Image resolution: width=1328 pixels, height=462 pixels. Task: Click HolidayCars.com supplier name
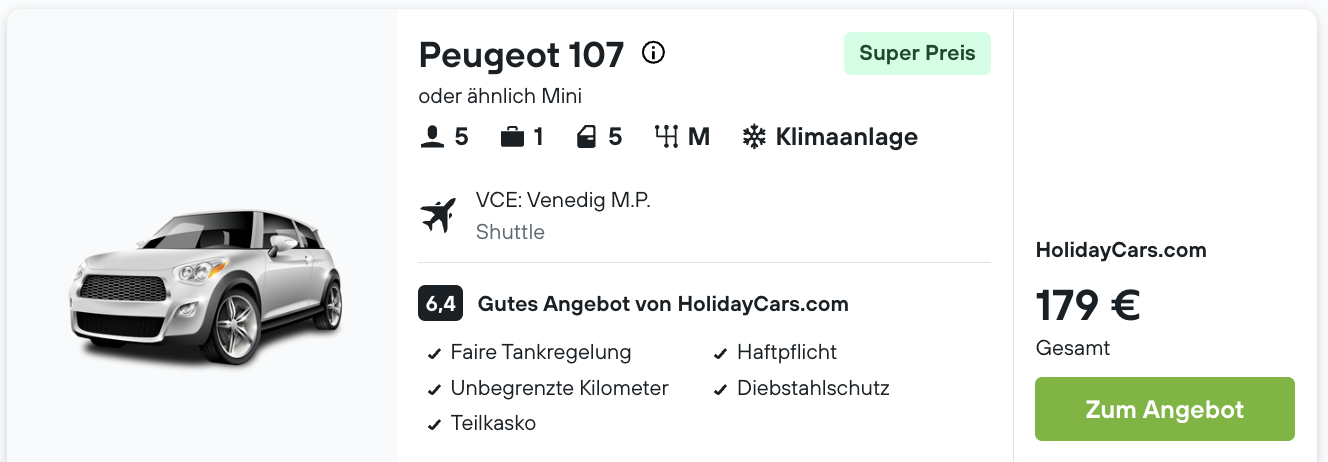(1121, 250)
